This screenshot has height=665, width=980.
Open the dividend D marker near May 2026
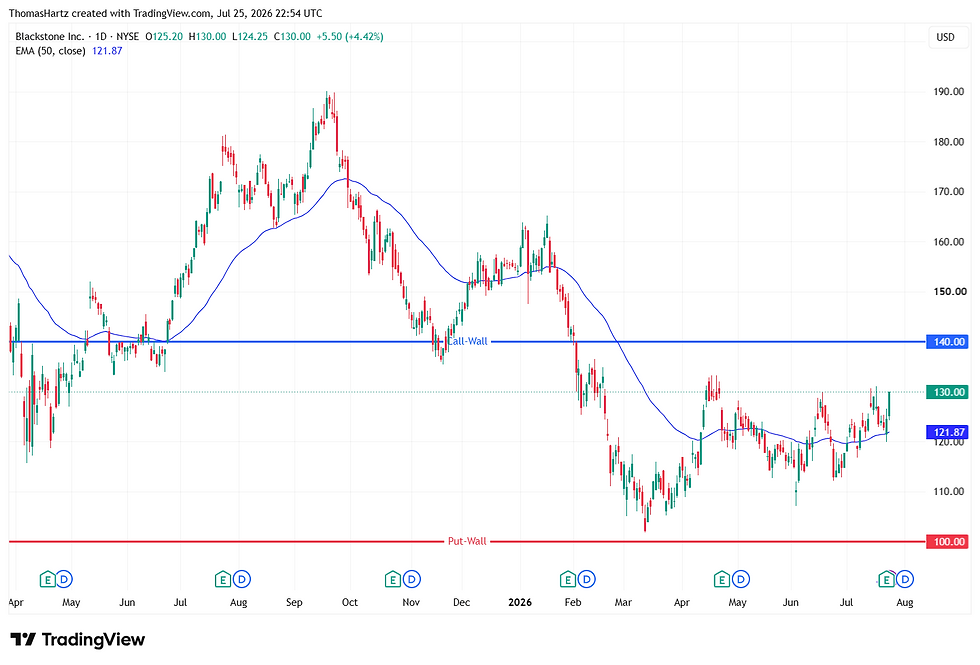click(x=741, y=579)
